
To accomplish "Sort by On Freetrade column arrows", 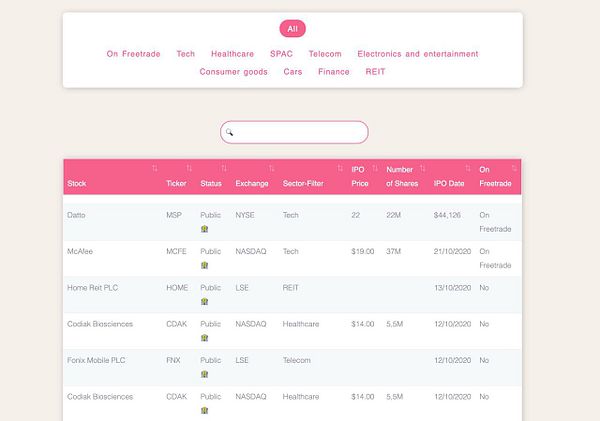I will pyautogui.click(x=514, y=168).
